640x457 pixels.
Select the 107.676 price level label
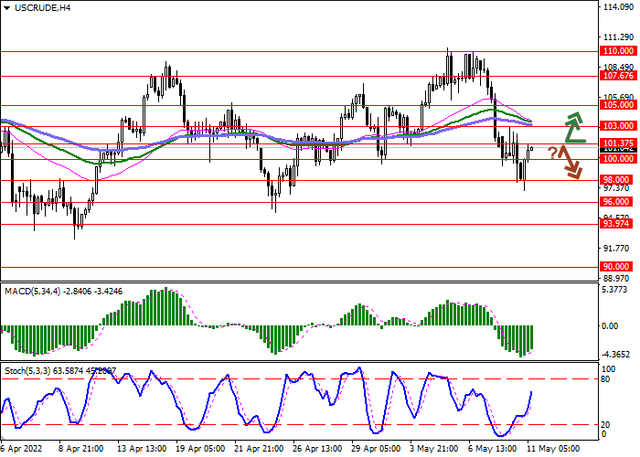coord(618,75)
